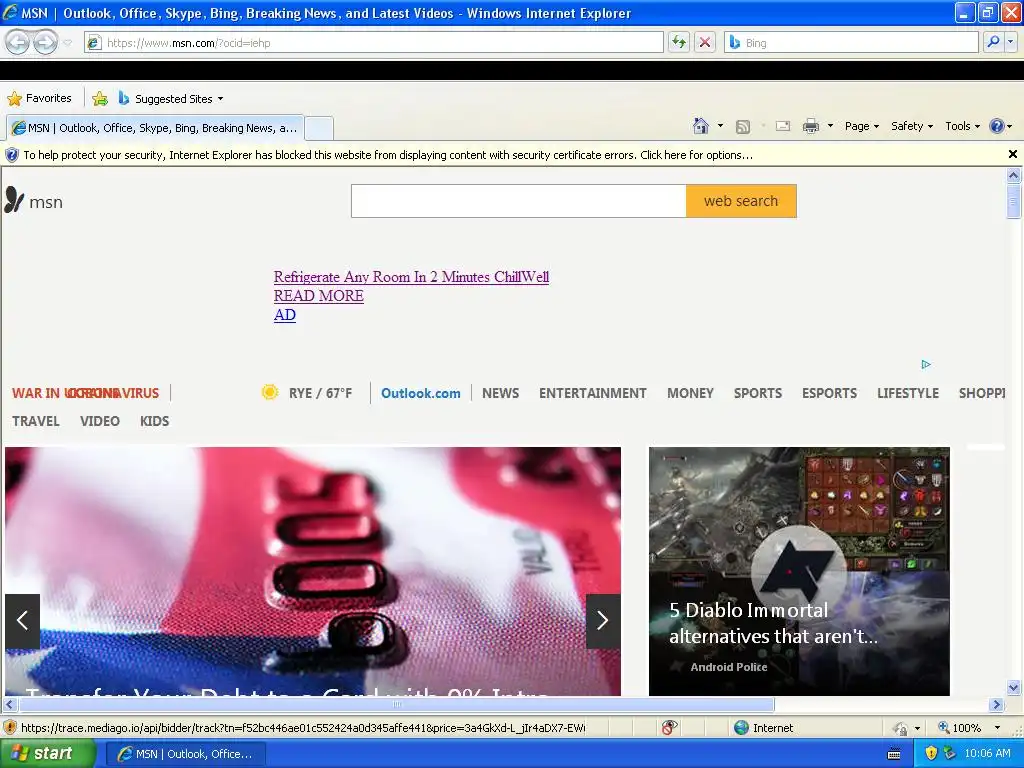Open the MONEY section
This screenshot has height=768, width=1024.
[x=690, y=393]
